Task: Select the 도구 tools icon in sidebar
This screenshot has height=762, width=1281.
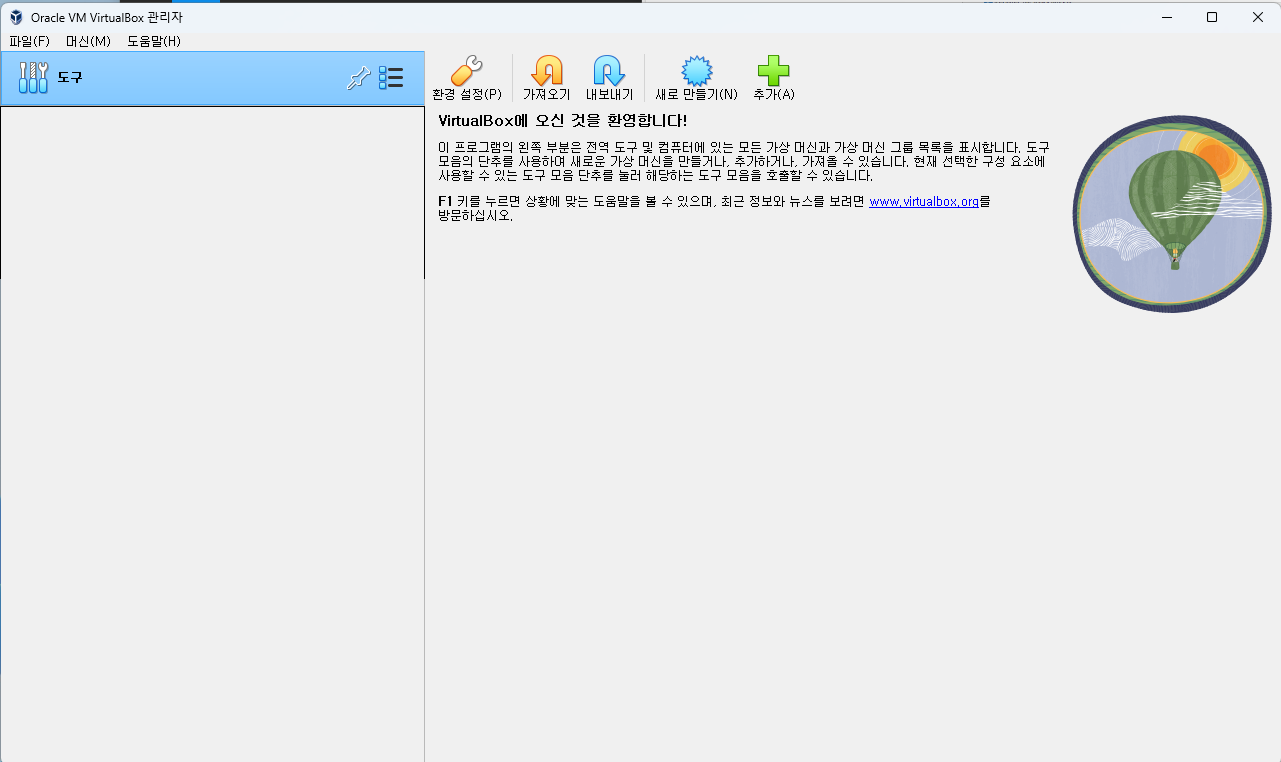Action: (x=33, y=77)
